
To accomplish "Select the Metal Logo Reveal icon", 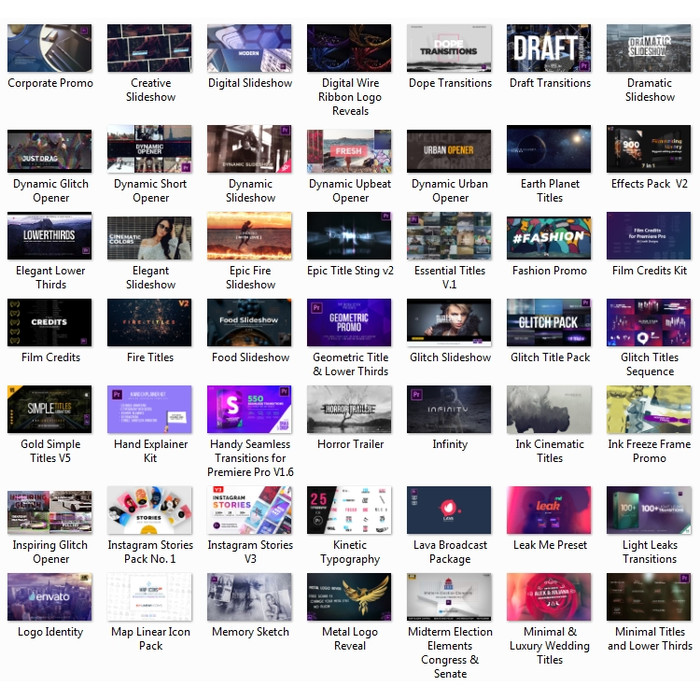I will (x=350, y=597).
